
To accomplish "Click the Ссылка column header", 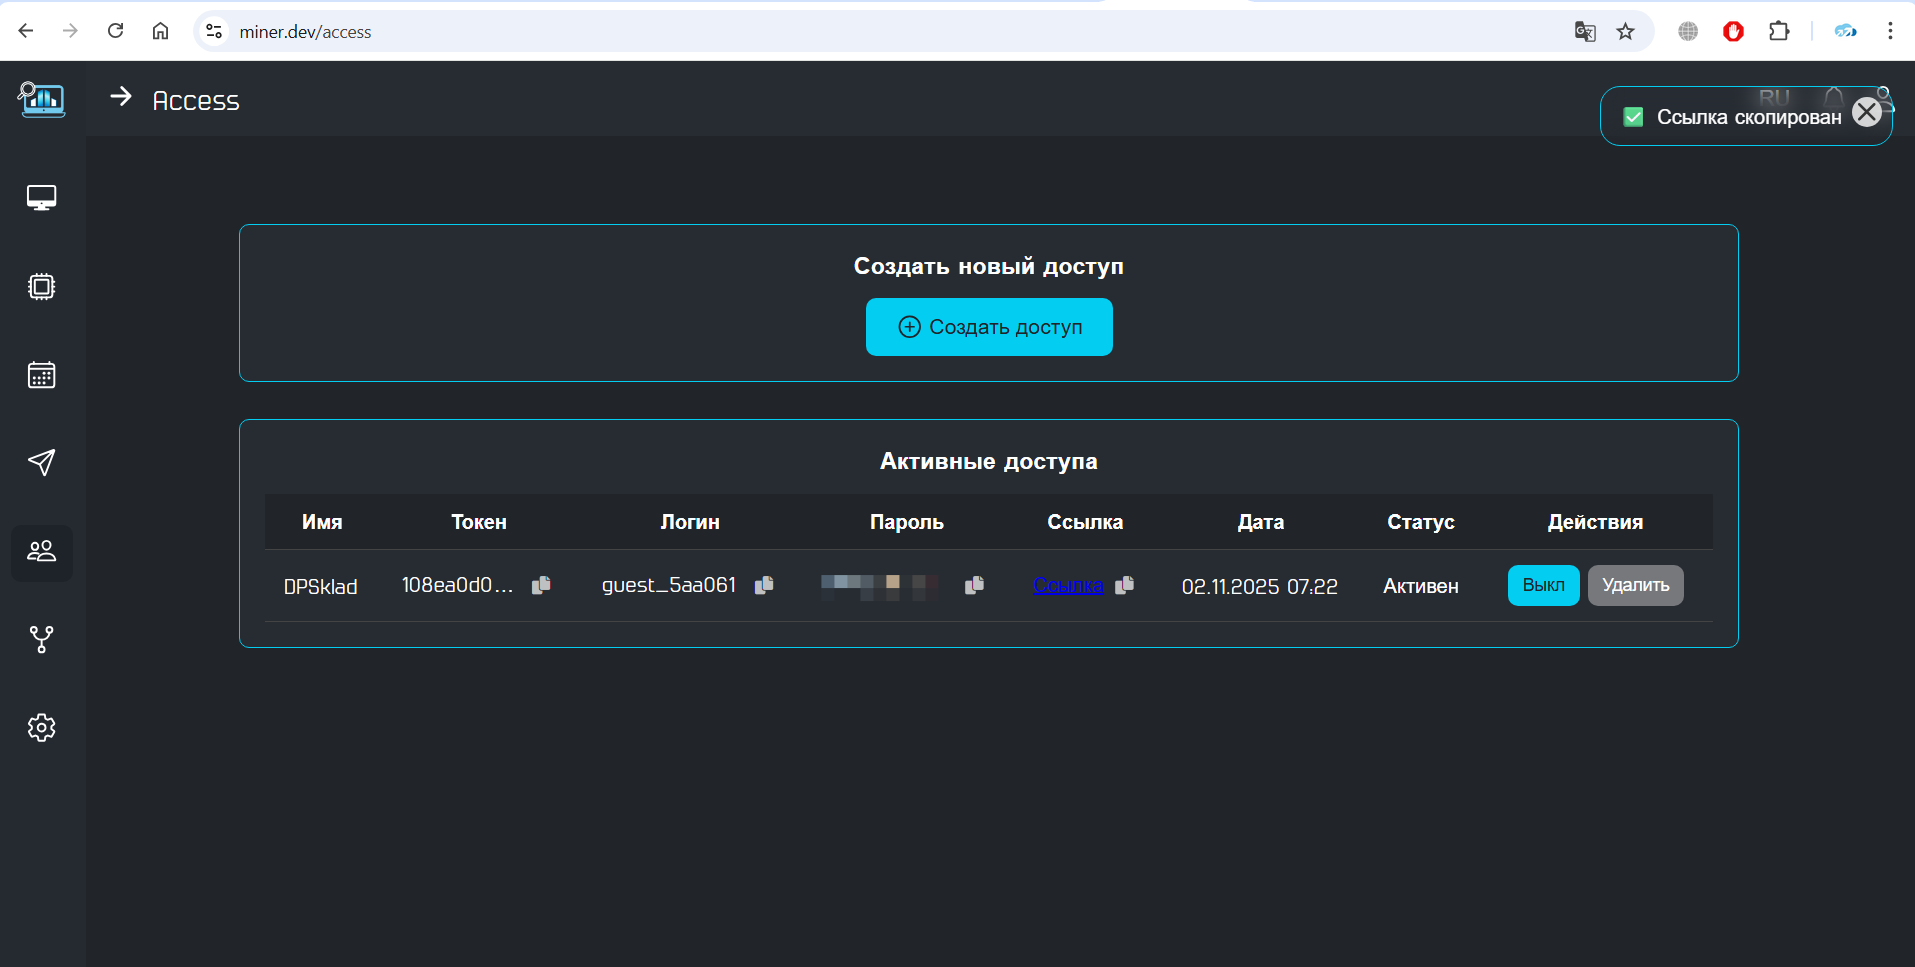I will click(x=1085, y=522).
